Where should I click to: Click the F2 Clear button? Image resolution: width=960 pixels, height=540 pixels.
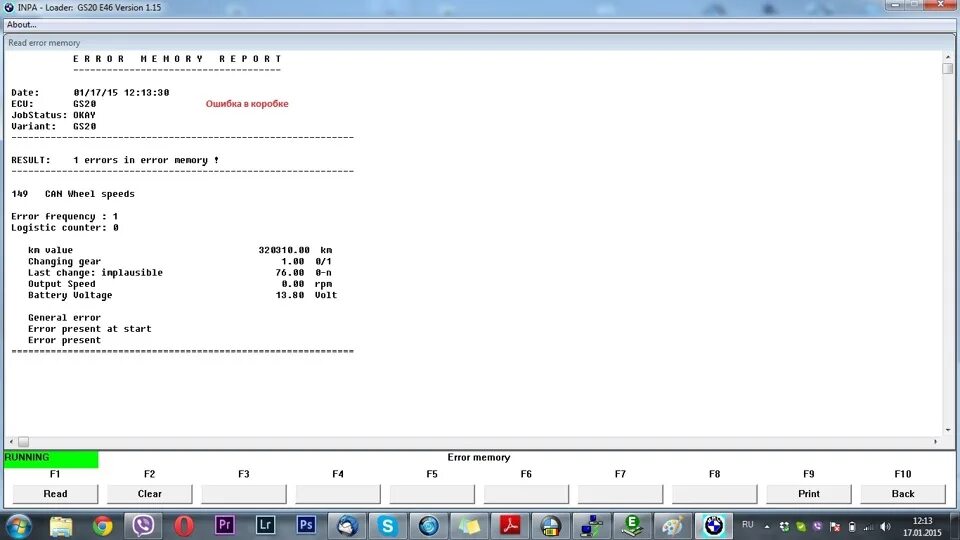point(149,493)
